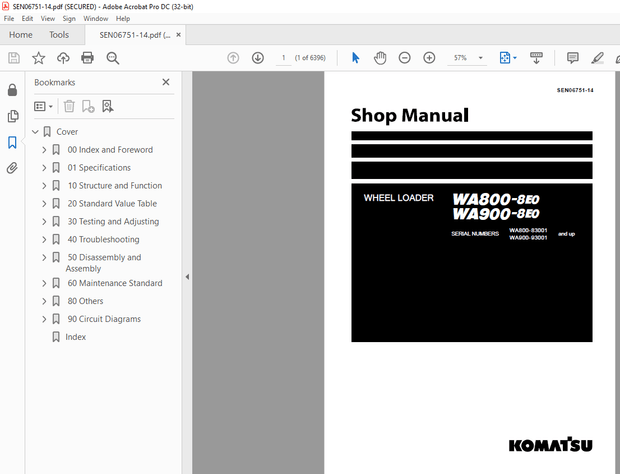Click the Save file icon
620x474 pixels.
pyautogui.click(x=14, y=58)
